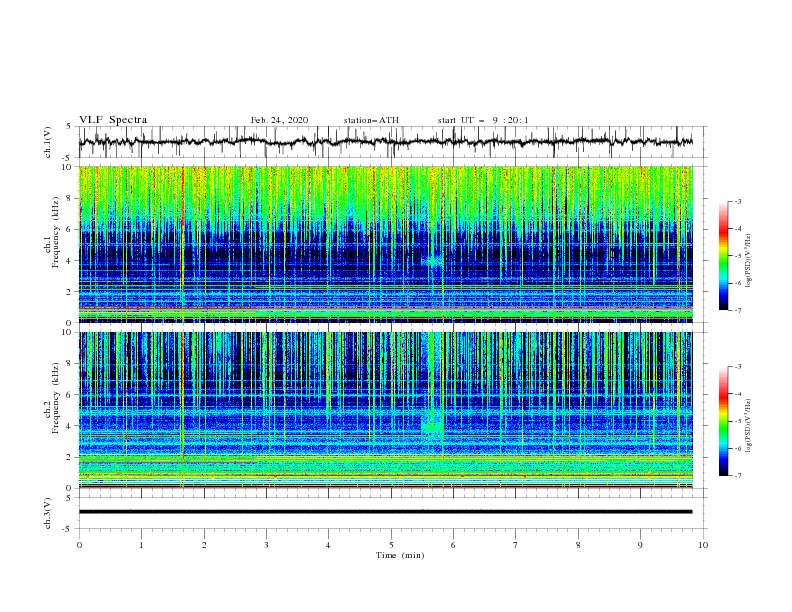
Task: Click the "-3" label on ch.1 colorbar
Action: point(738,201)
